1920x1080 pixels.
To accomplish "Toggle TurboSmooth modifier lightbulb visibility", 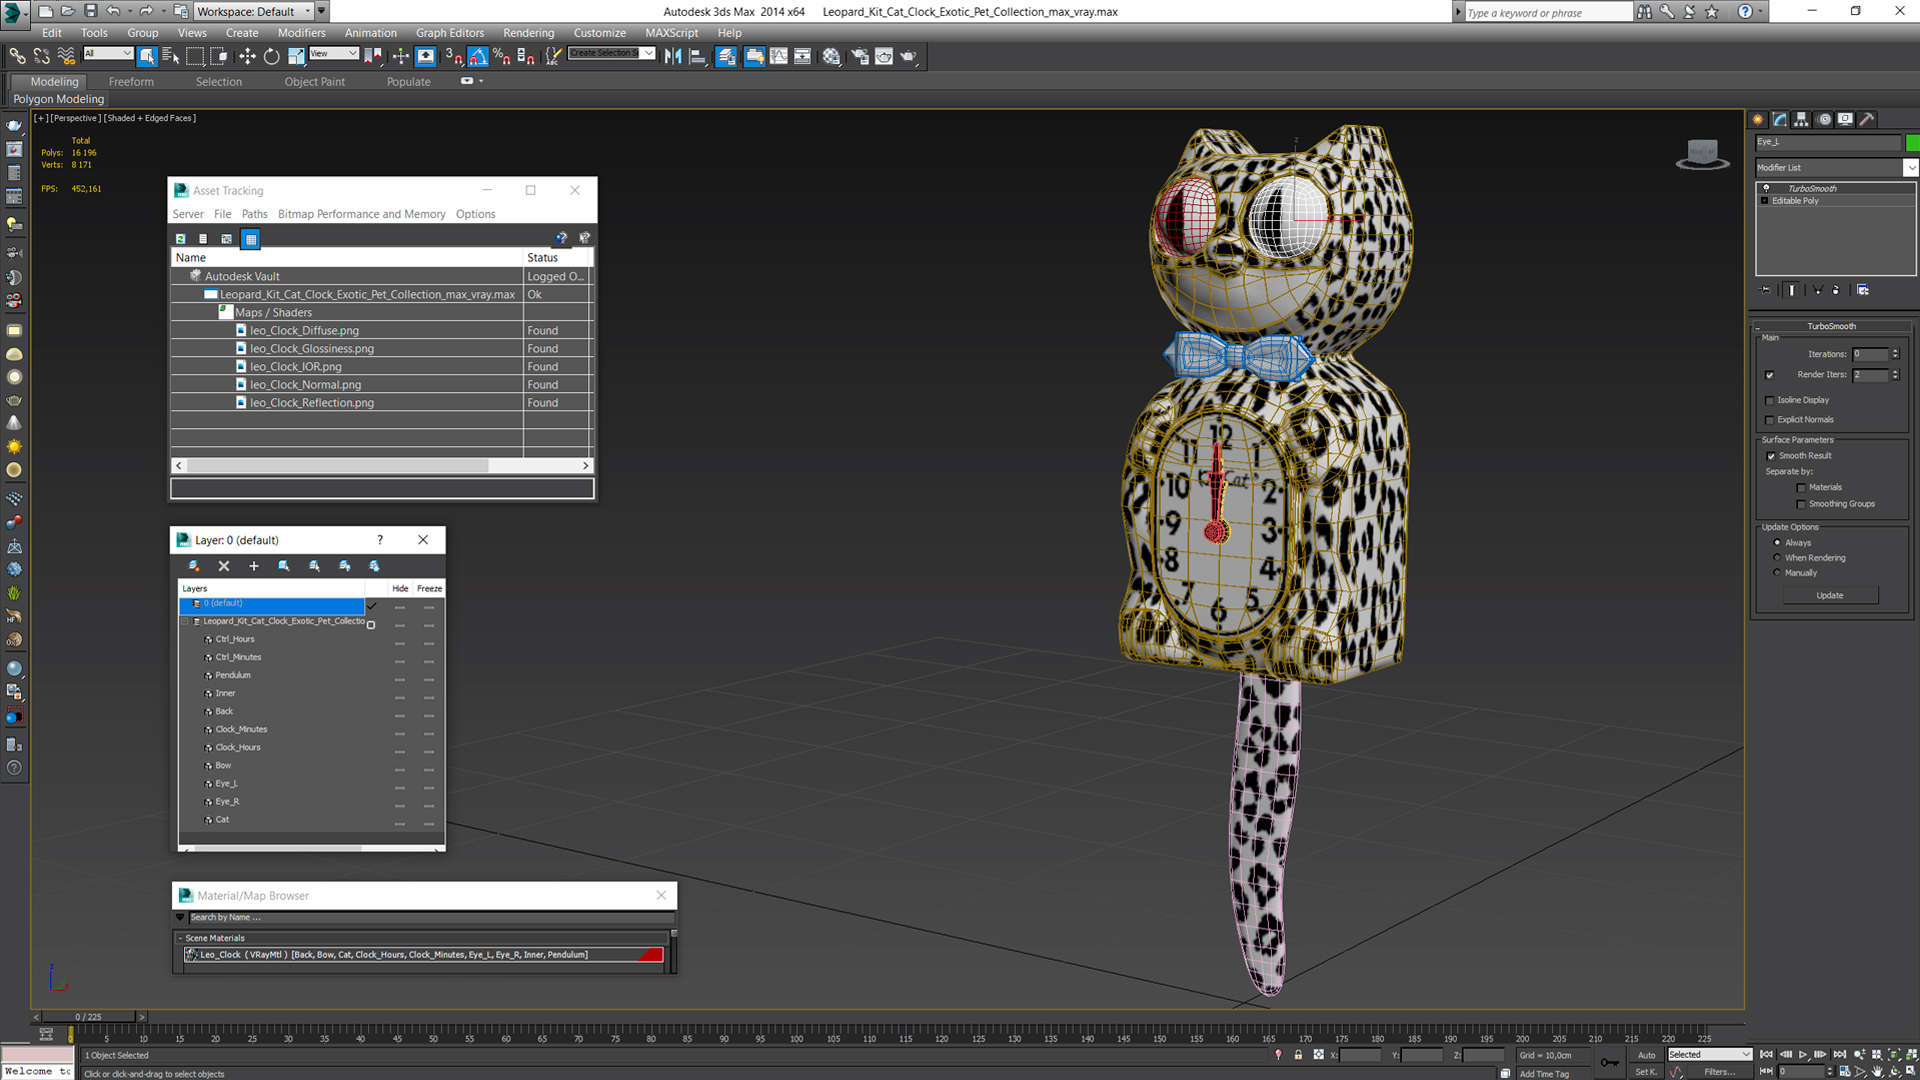I will tap(1766, 188).
